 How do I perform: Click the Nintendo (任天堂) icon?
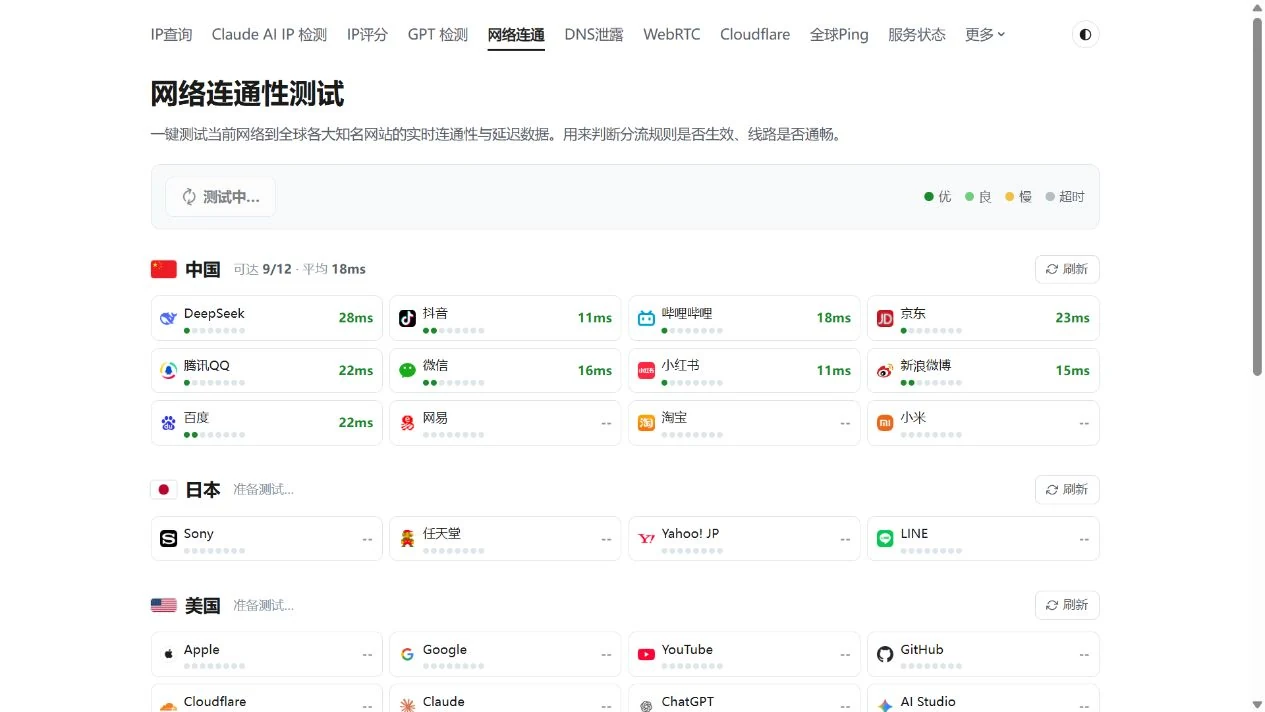coord(407,538)
